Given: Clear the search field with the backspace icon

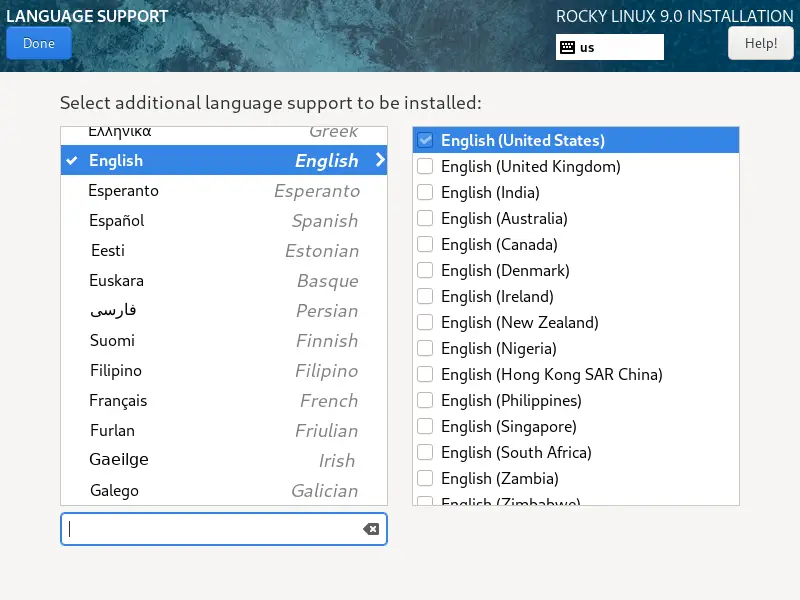Looking at the screenshot, I should (371, 529).
